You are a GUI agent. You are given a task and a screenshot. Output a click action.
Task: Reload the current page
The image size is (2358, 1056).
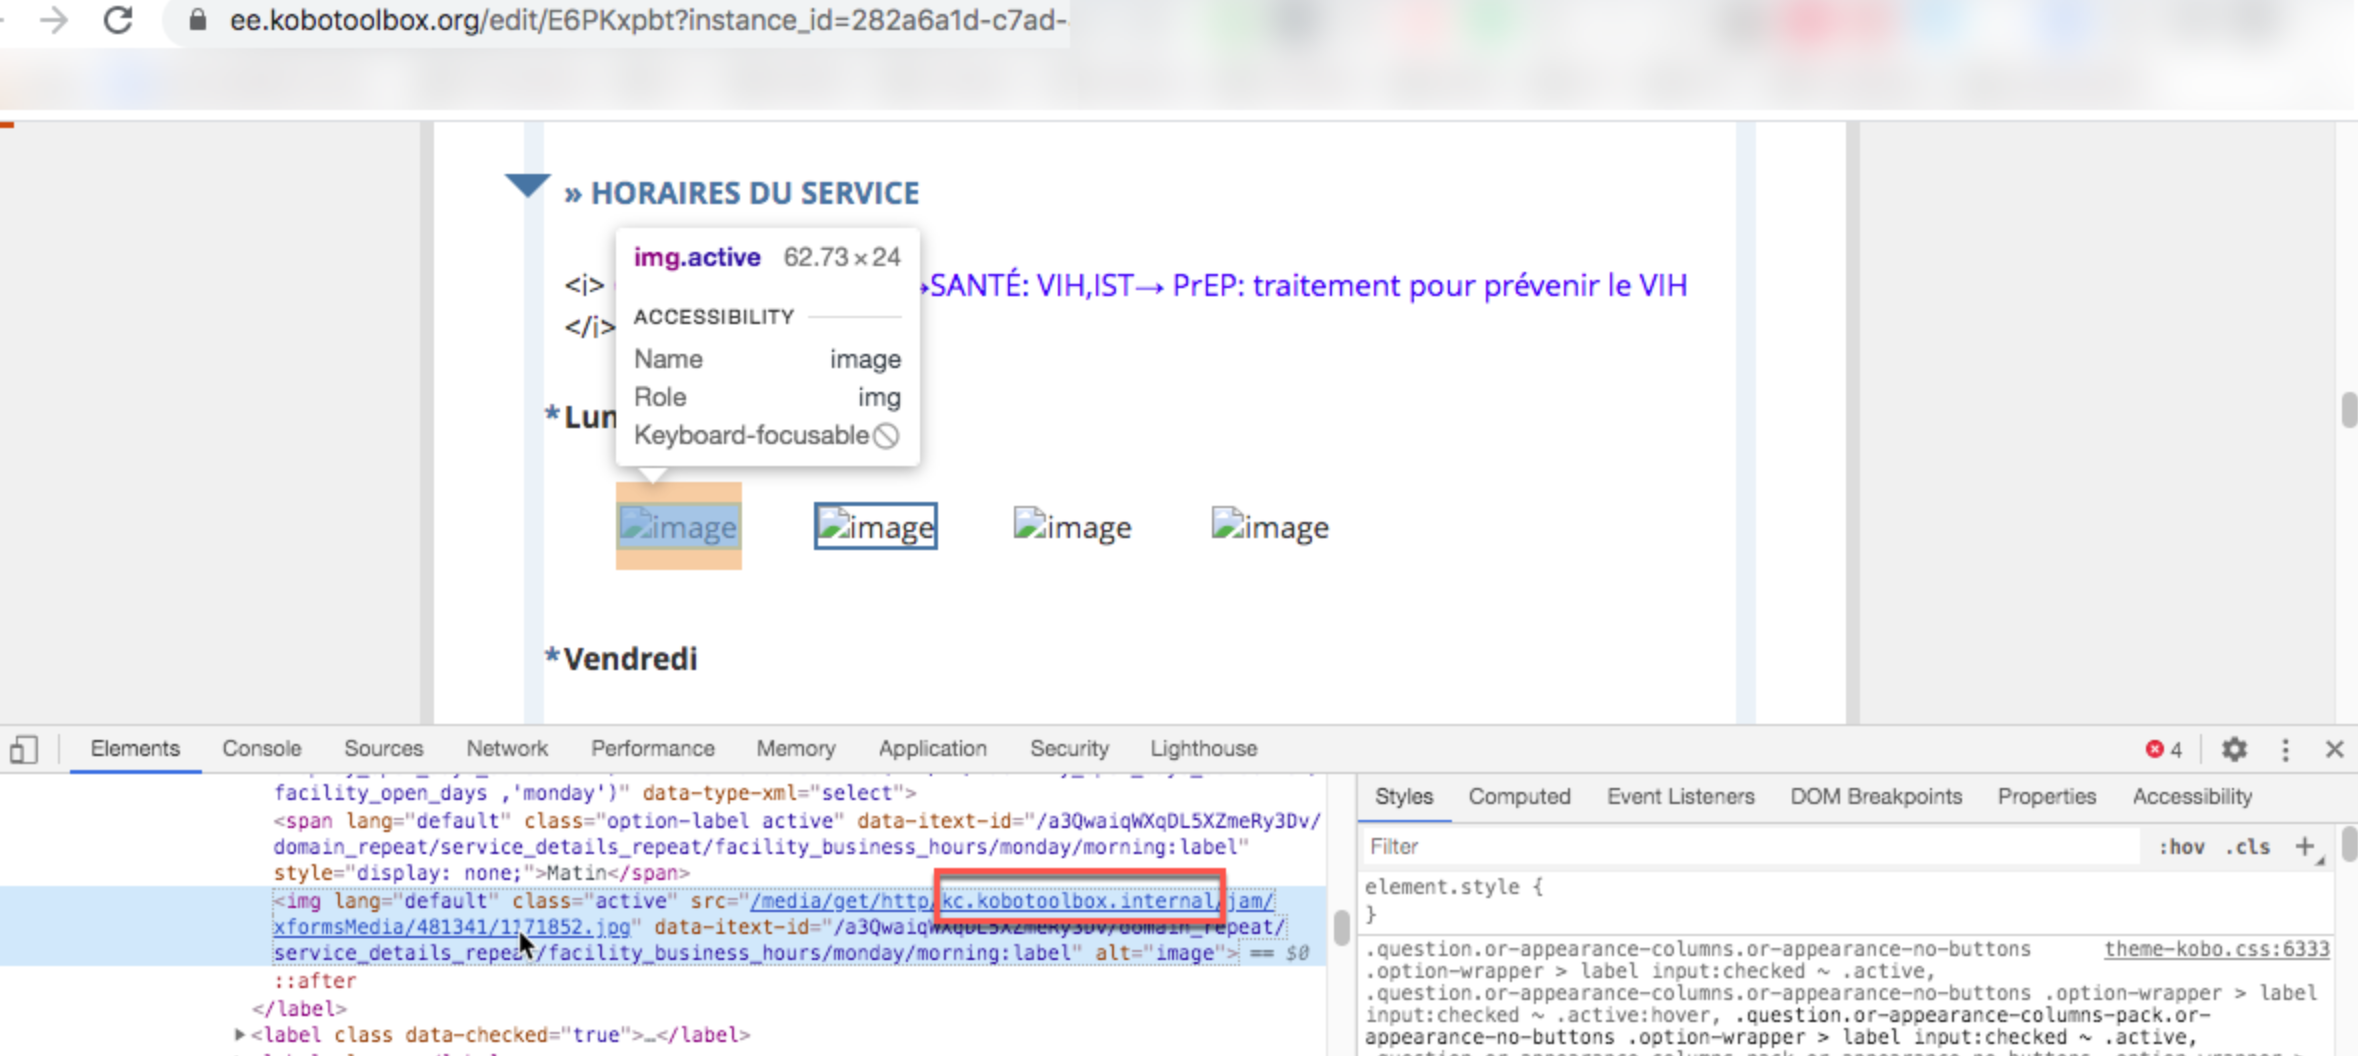tap(119, 22)
